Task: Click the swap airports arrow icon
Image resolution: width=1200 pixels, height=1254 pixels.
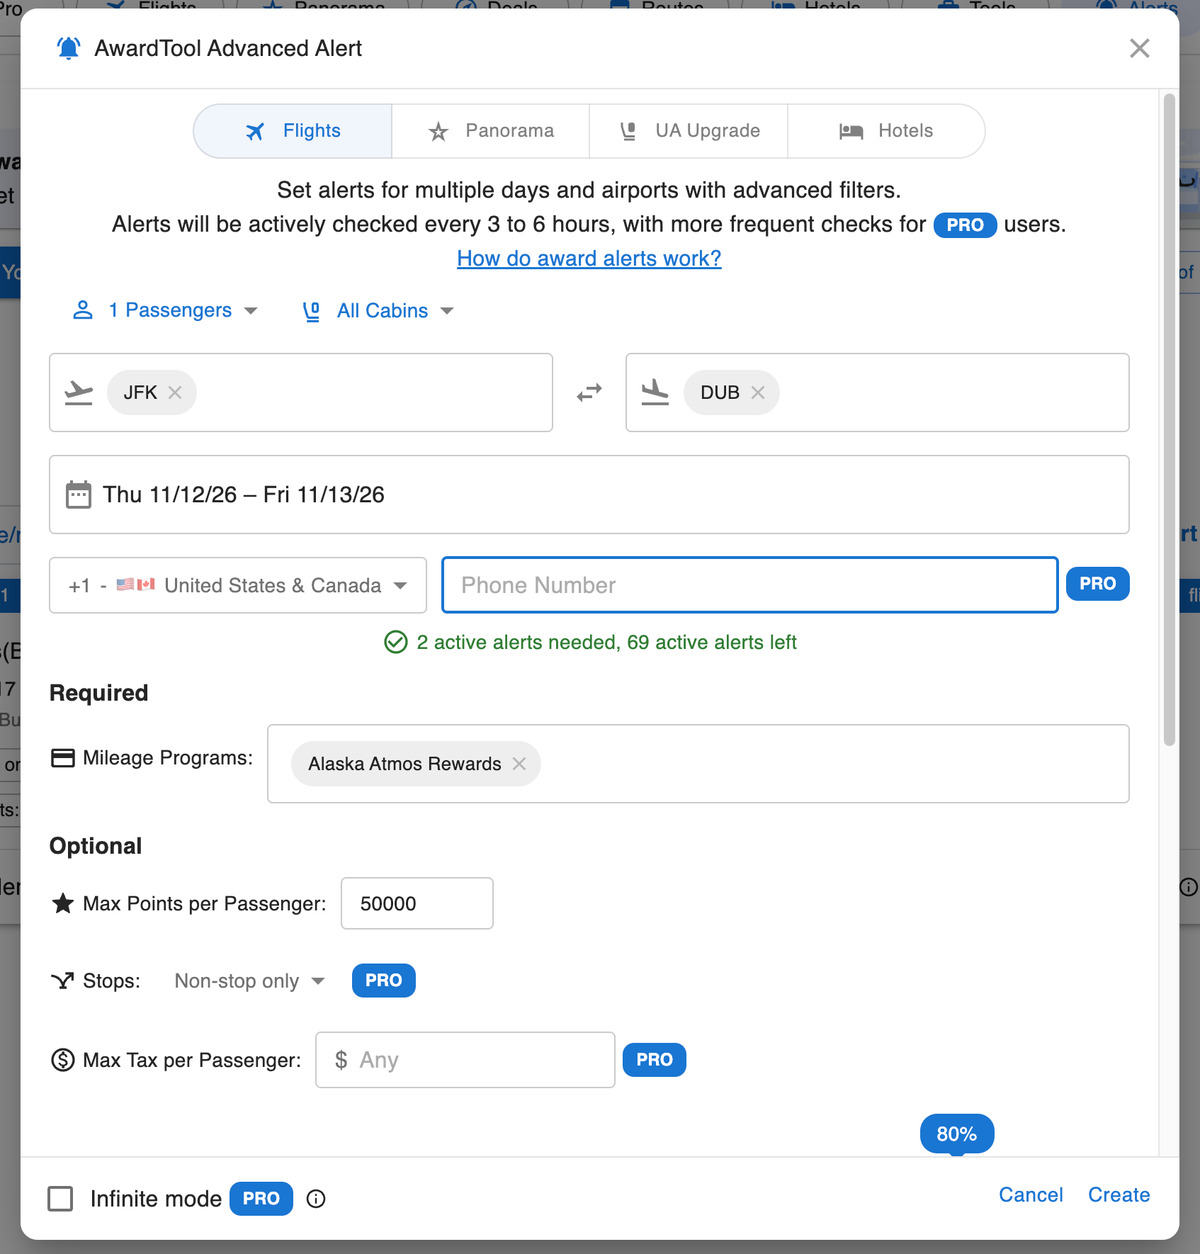Action: coord(589,392)
